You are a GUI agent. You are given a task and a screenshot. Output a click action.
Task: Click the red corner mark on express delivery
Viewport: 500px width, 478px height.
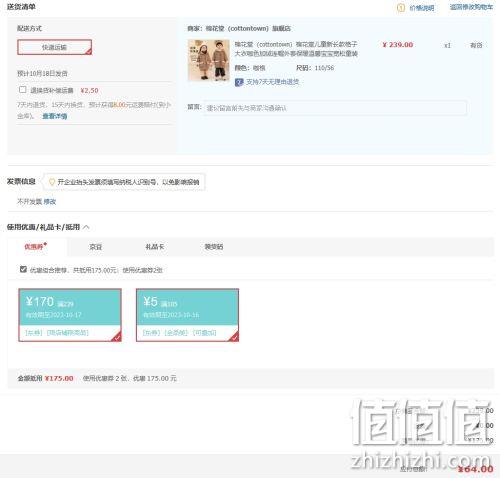pos(89,51)
